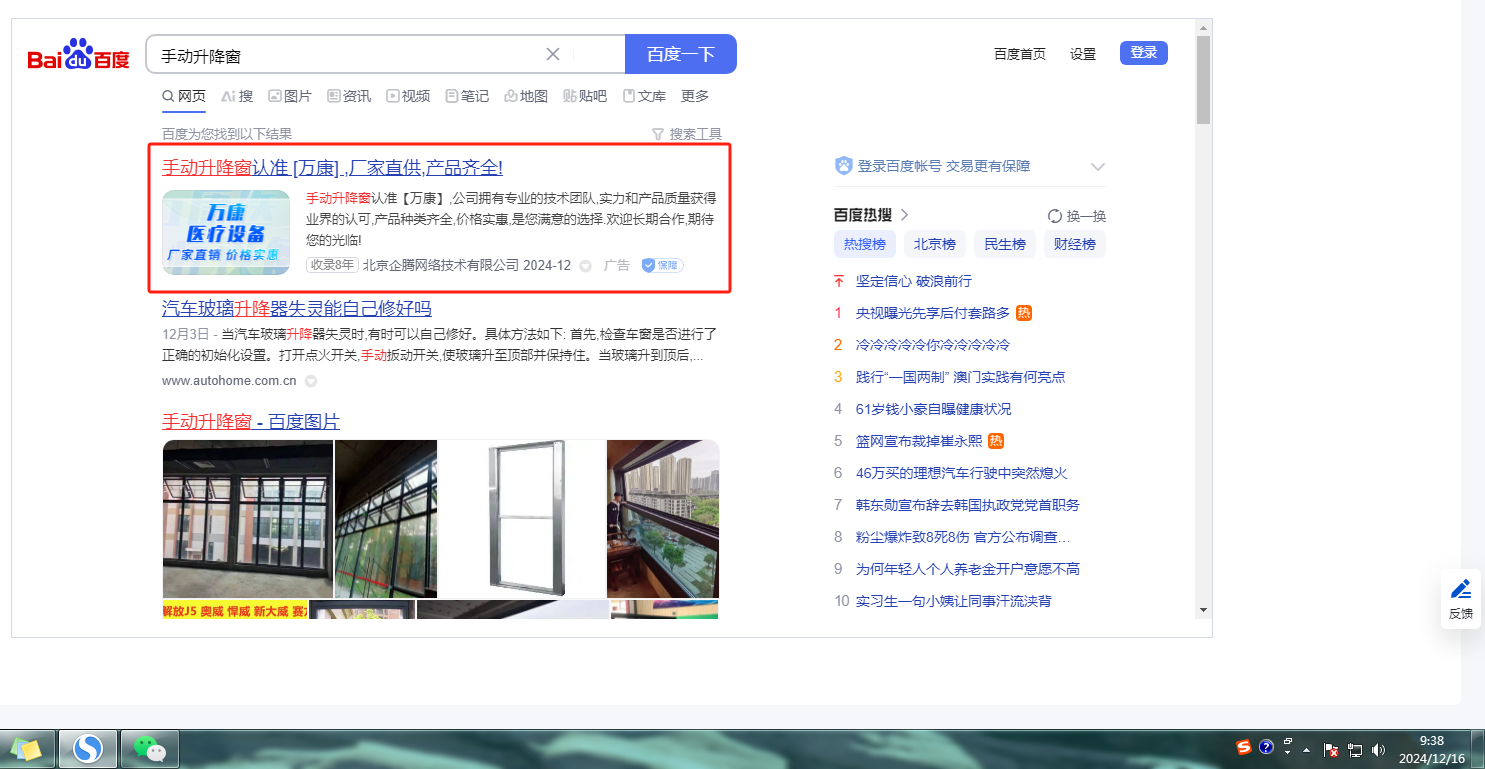Open the silver window frame image thumbnail

(523, 518)
